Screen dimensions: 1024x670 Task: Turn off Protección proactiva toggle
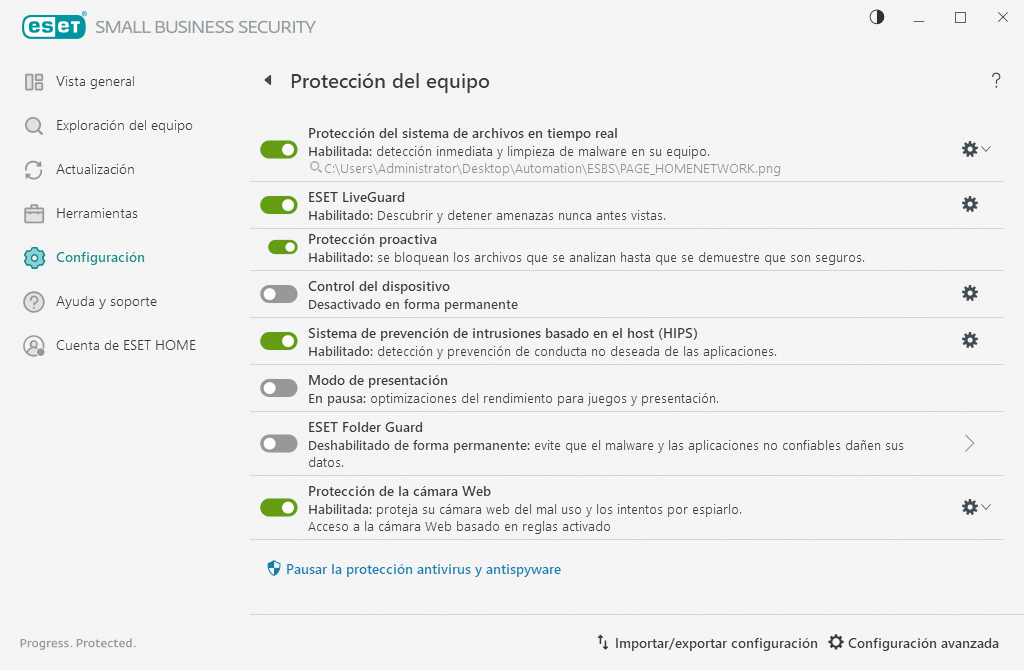tap(283, 247)
